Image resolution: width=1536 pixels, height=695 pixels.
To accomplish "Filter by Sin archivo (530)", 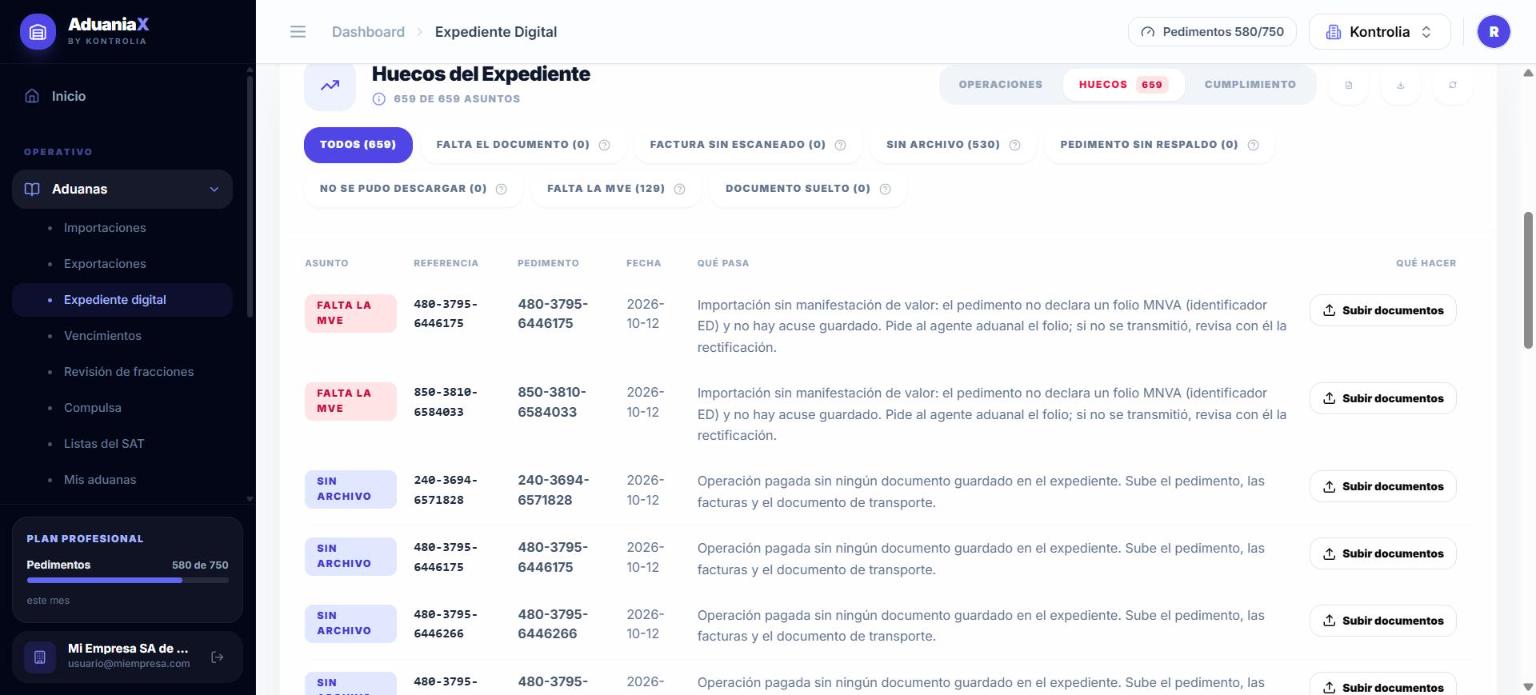I will (x=953, y=145).
